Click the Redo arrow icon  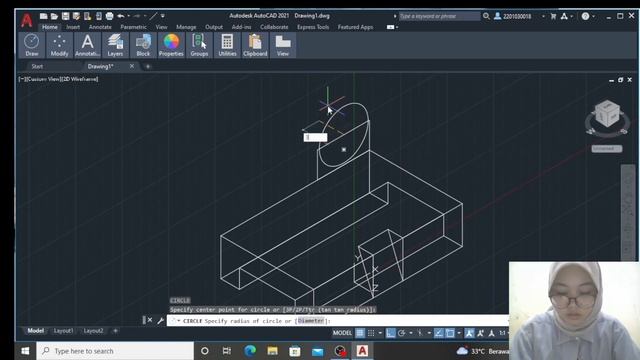tap(137, 16)
